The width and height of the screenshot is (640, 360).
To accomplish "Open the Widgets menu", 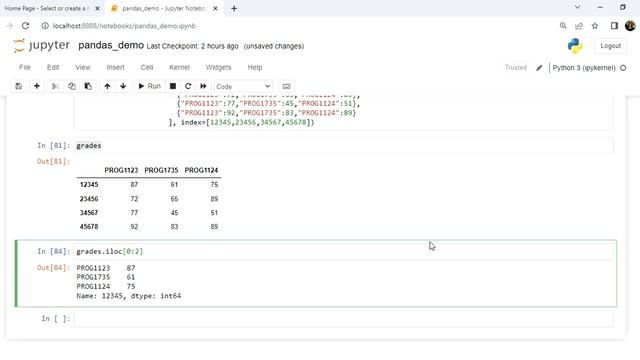I will point(218,67).
